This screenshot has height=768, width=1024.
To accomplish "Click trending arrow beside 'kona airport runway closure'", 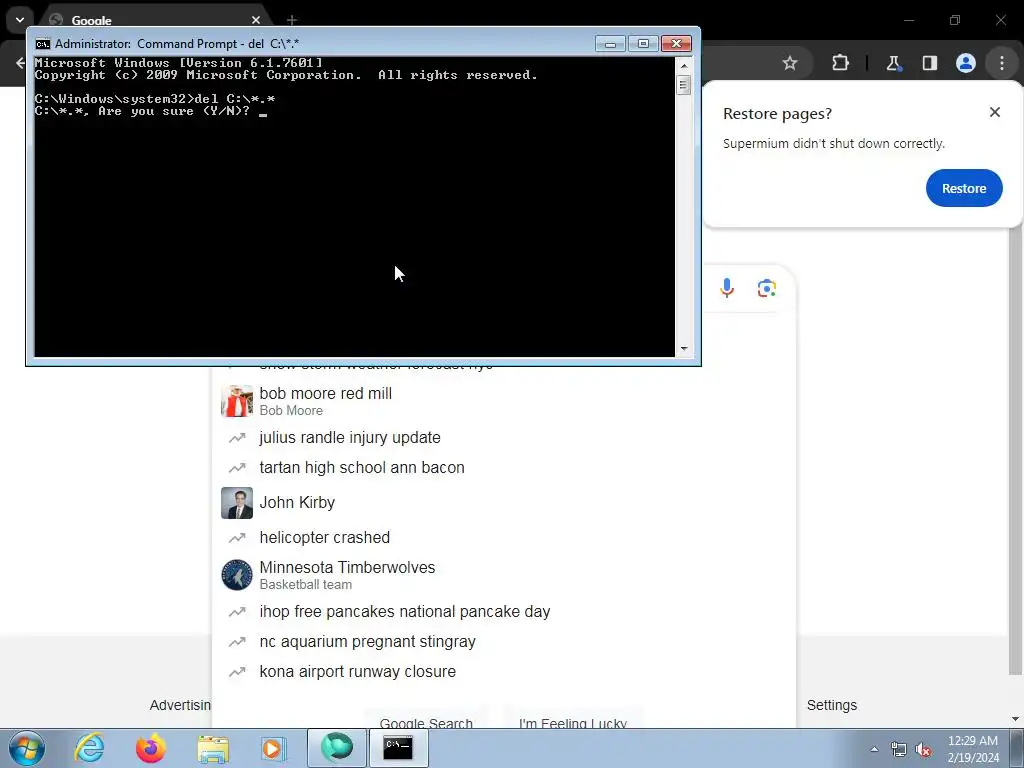I will [x=236, y=672].
